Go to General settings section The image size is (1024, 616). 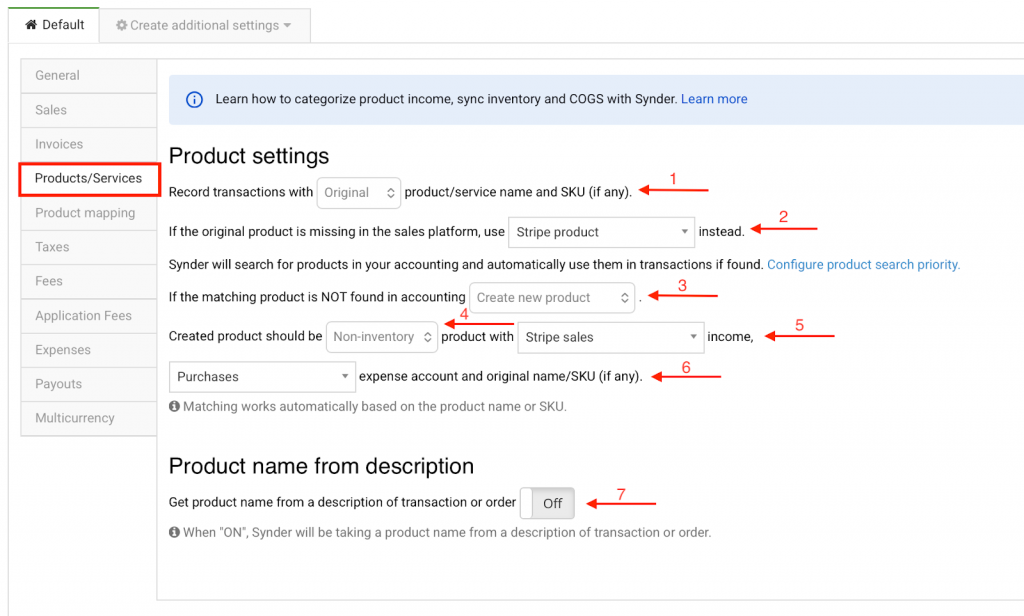(58, 76)
